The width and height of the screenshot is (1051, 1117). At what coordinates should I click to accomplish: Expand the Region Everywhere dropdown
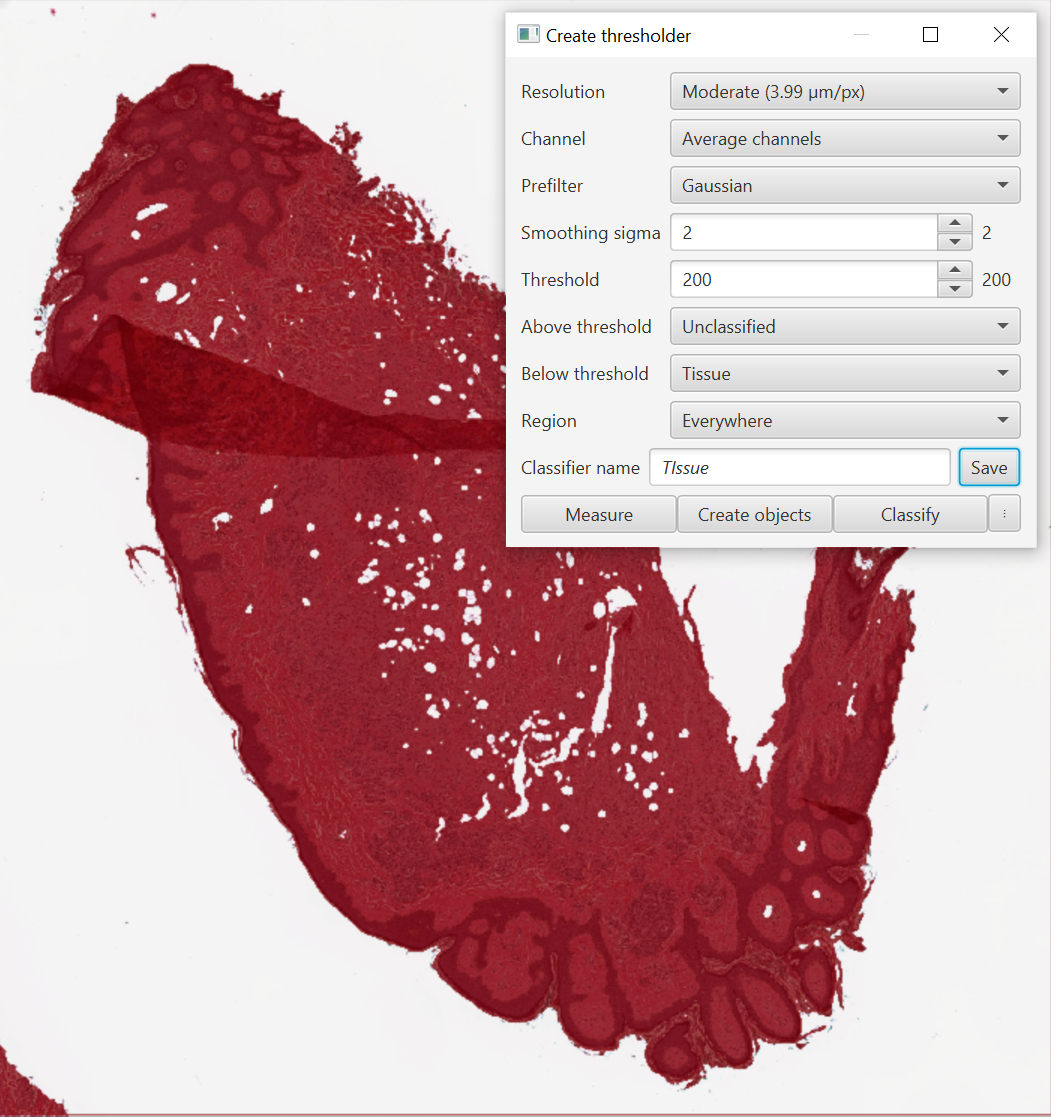click(x=844, y=420)
